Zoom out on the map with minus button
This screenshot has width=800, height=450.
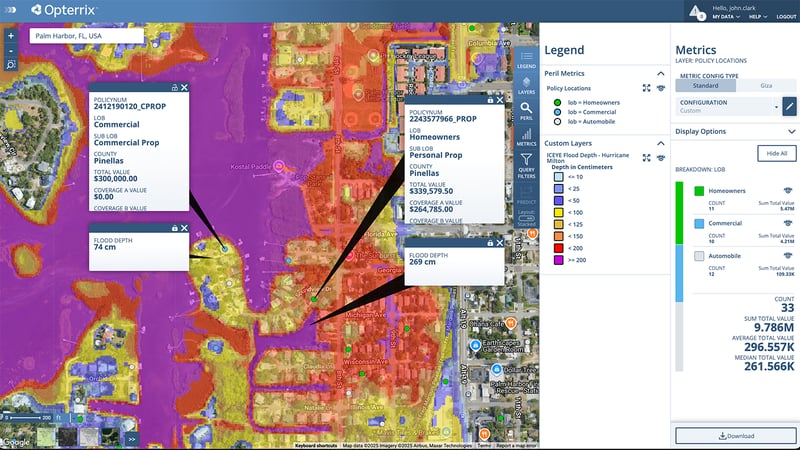11,51
